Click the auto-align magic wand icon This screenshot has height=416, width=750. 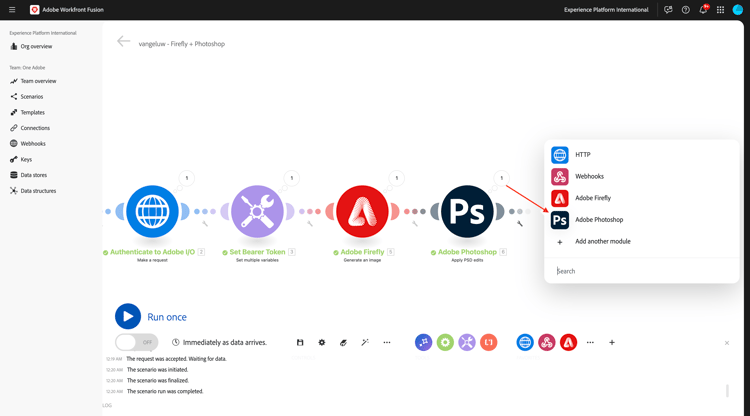365,342
